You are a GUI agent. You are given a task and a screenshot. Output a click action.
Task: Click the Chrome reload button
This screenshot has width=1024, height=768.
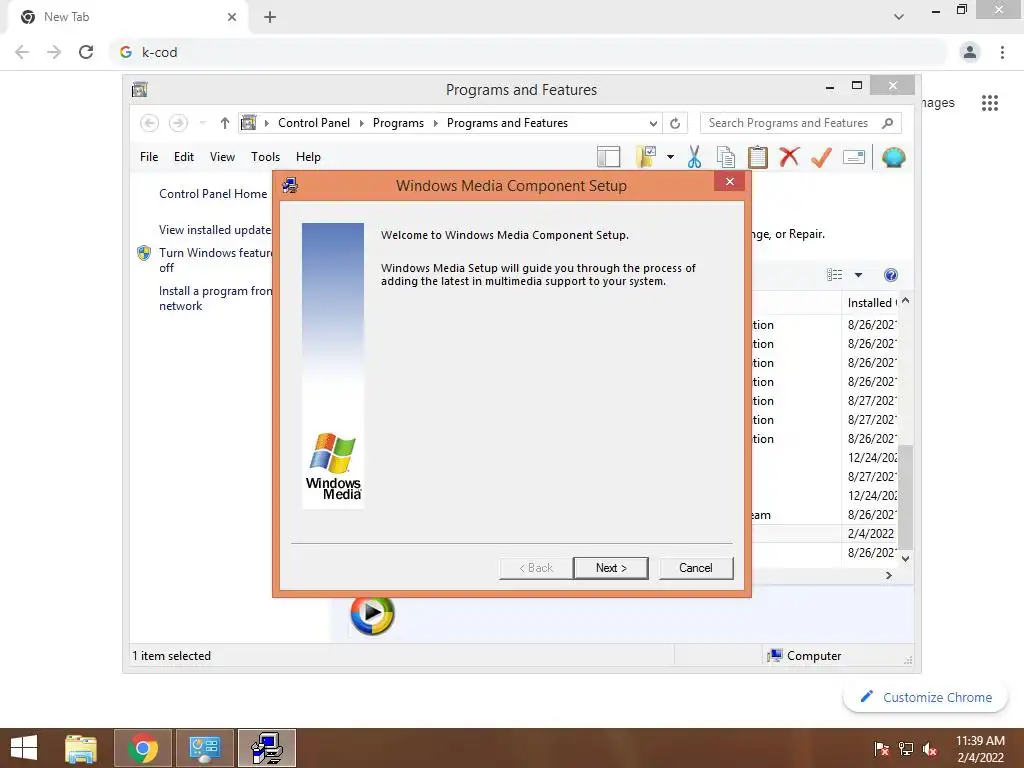(x=86, y=52)
